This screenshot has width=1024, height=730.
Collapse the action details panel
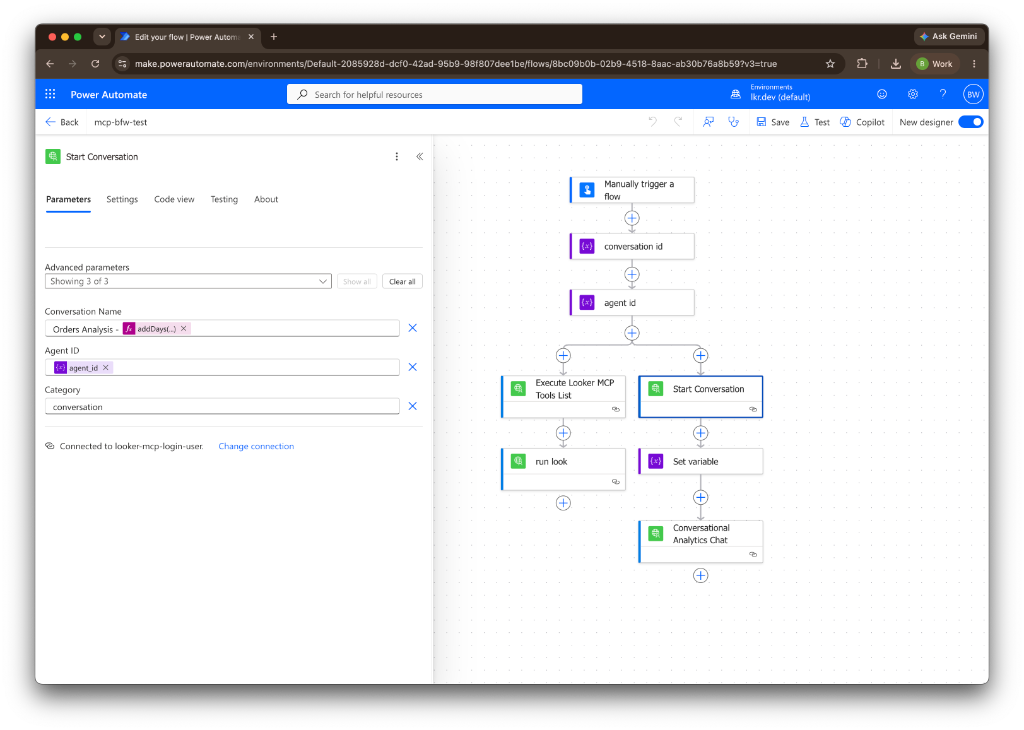(419, 157)
